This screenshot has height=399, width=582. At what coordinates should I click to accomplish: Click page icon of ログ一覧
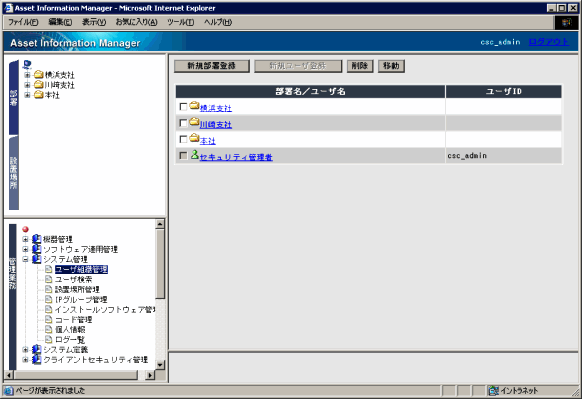click(48, 339)
